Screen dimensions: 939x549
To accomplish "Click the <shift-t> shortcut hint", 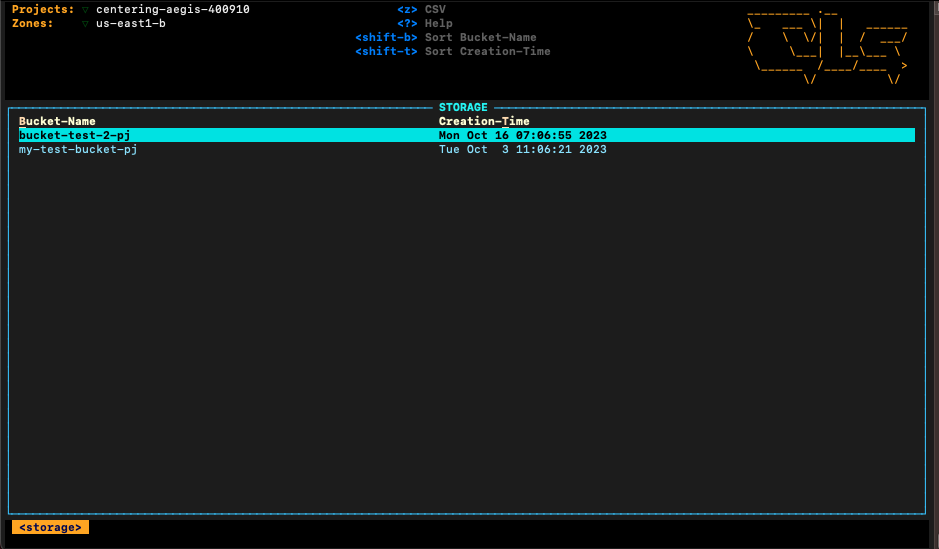I will point(386,51).
